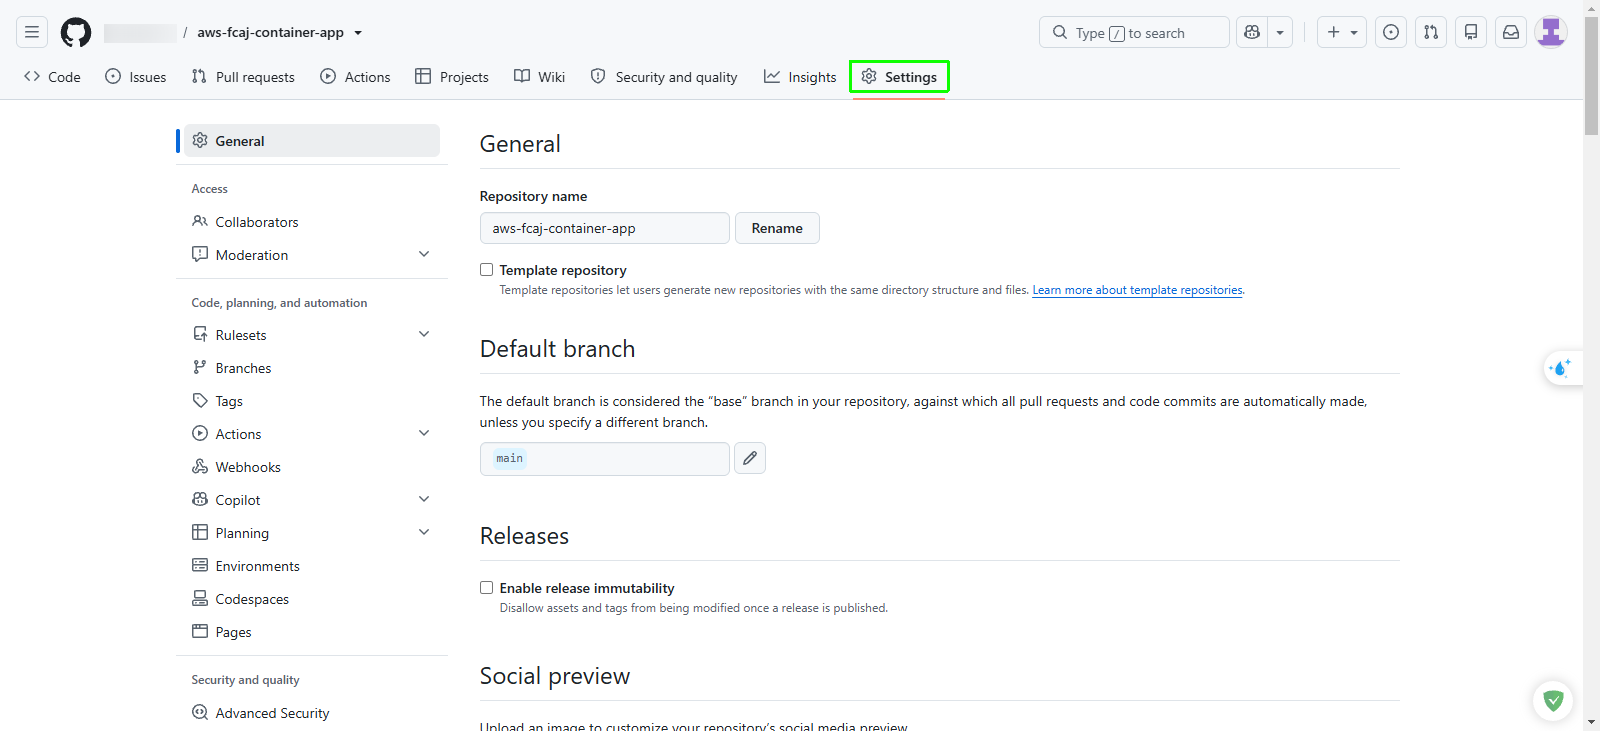
Task: Open the Pull requests tab
Action: 243,77
